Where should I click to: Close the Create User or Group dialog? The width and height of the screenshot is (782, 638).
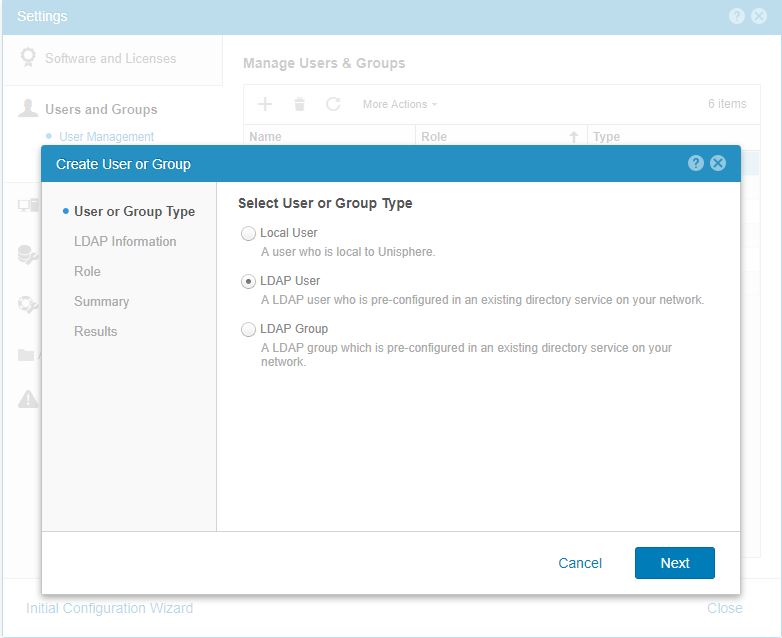[718, 163]
